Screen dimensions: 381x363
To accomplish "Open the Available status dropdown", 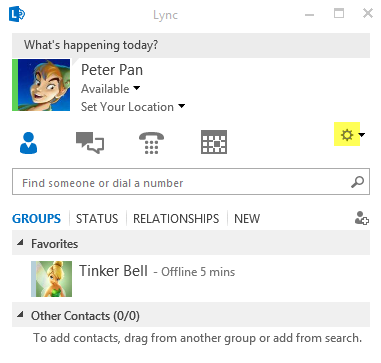I will pyautogui.click(x=111, y=89).
